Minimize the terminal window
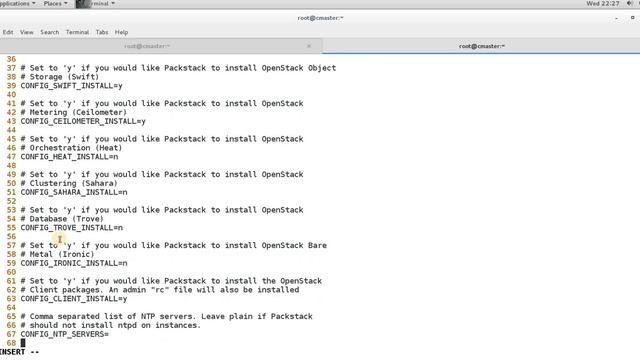 pyautogui.click(x=616, y=18)
